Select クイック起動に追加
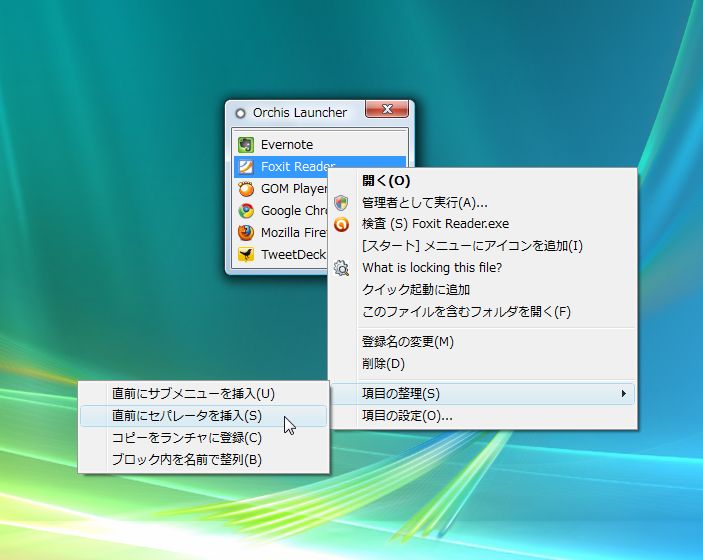This screenshot has height=560, width=703. click(x=483, y=290)
